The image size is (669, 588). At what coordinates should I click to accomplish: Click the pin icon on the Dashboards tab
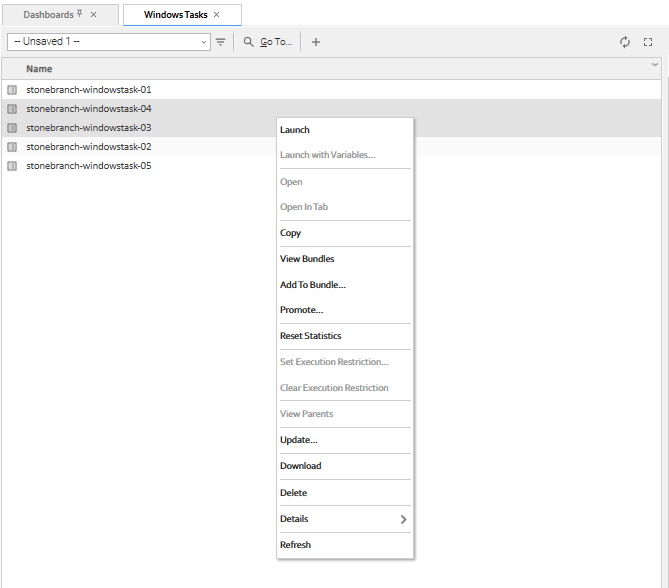80,15
